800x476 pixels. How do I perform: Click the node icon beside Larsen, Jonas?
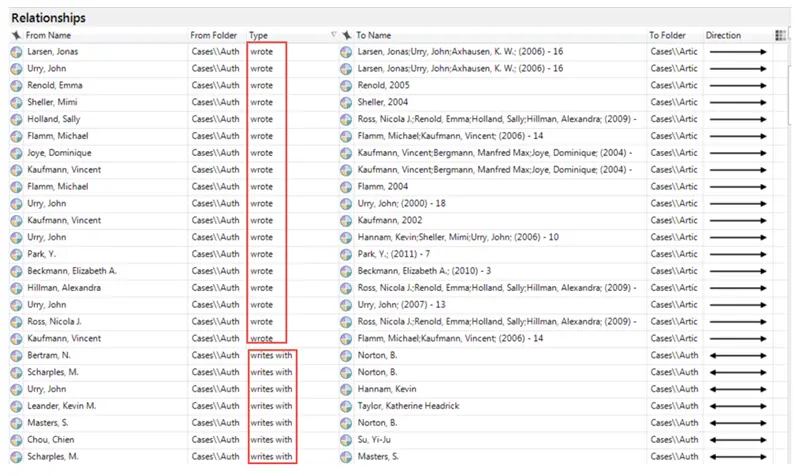coord(16,52)
